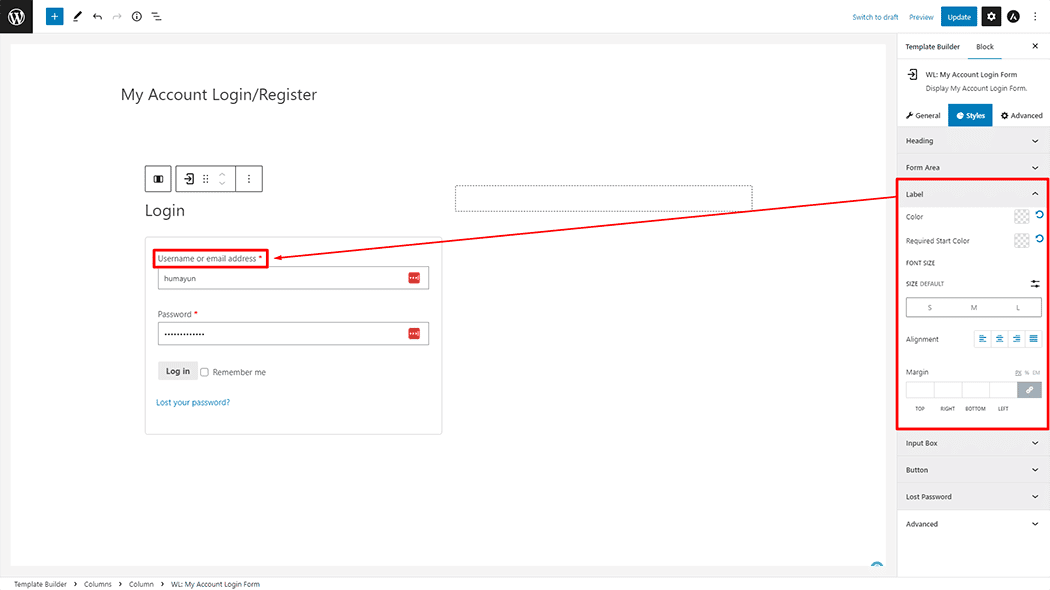
Task: Toggle the linked Margin values icon
Action: pyautogui.click(x=1029, y=389)
